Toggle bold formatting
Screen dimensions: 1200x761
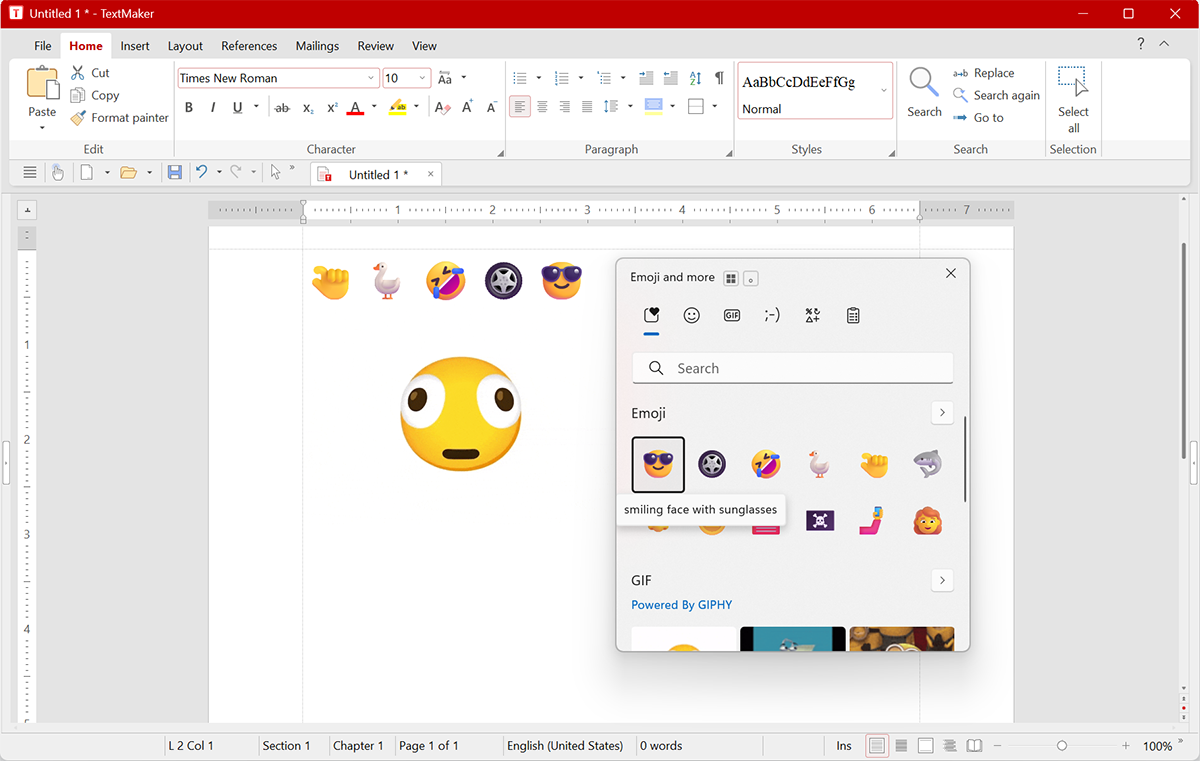pos(189,107)
